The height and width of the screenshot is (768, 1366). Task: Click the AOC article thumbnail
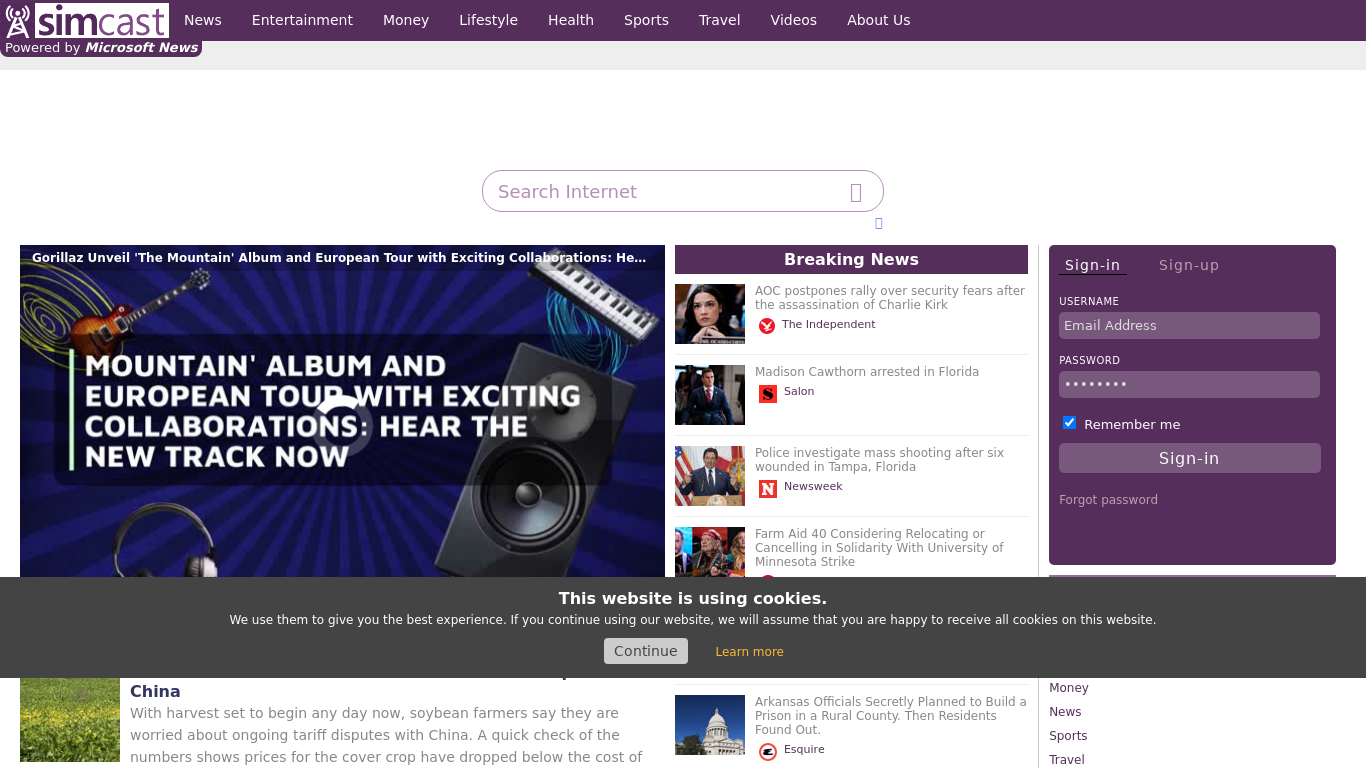coord(710,314)
